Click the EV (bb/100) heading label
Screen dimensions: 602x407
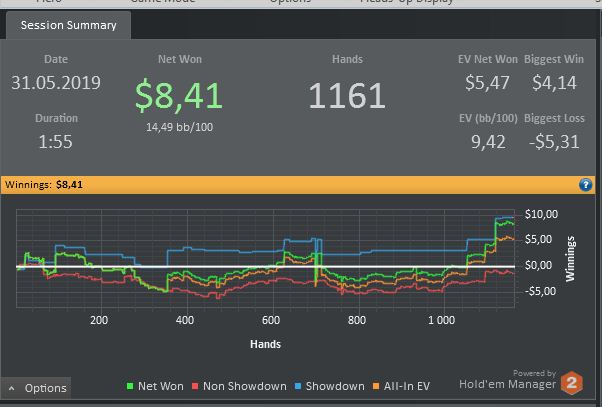[488, 118]
